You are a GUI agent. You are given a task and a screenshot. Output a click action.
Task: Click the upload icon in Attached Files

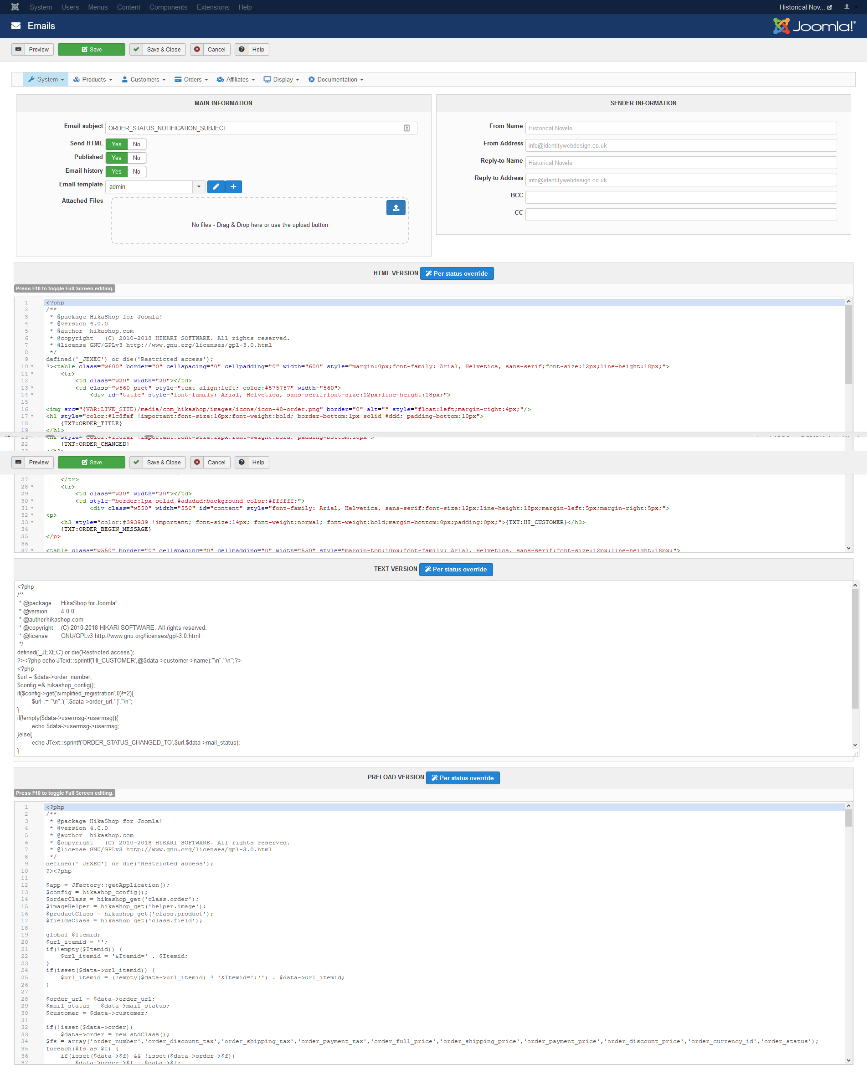click(396, 207)
